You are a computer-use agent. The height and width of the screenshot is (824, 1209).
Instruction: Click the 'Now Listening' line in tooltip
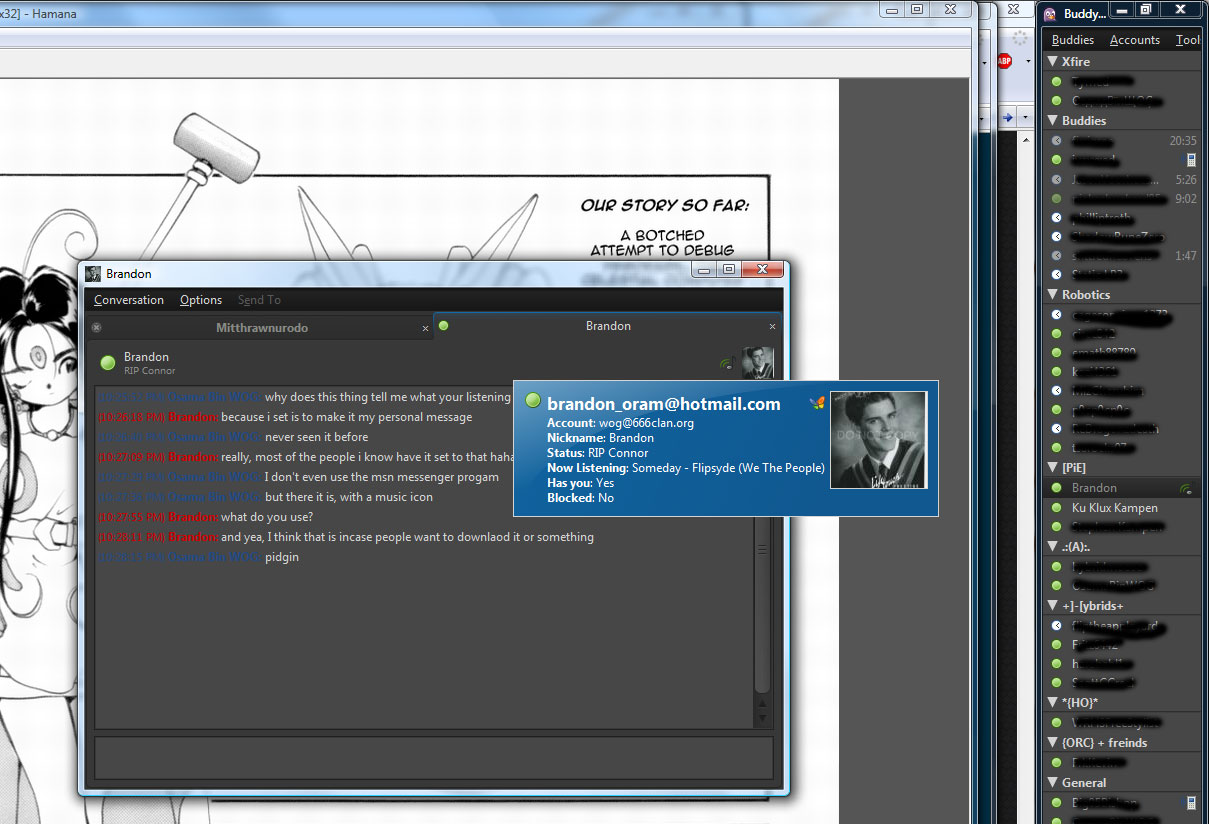tap(686, 468)
